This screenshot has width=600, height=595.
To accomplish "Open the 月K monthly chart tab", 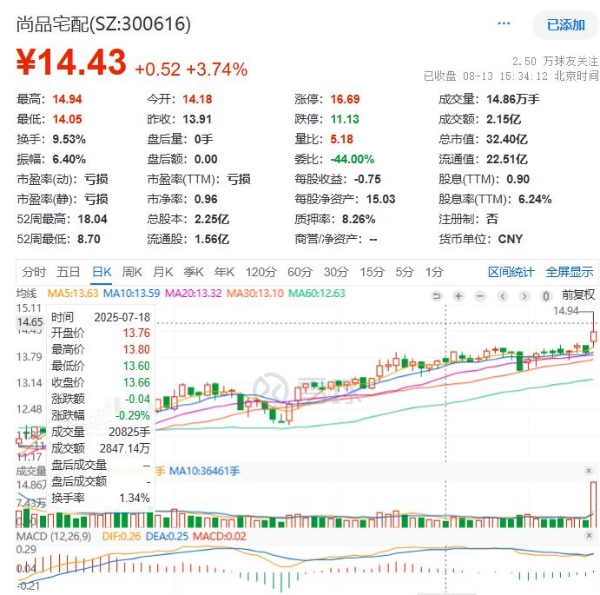I will click(x=163, y=272).
